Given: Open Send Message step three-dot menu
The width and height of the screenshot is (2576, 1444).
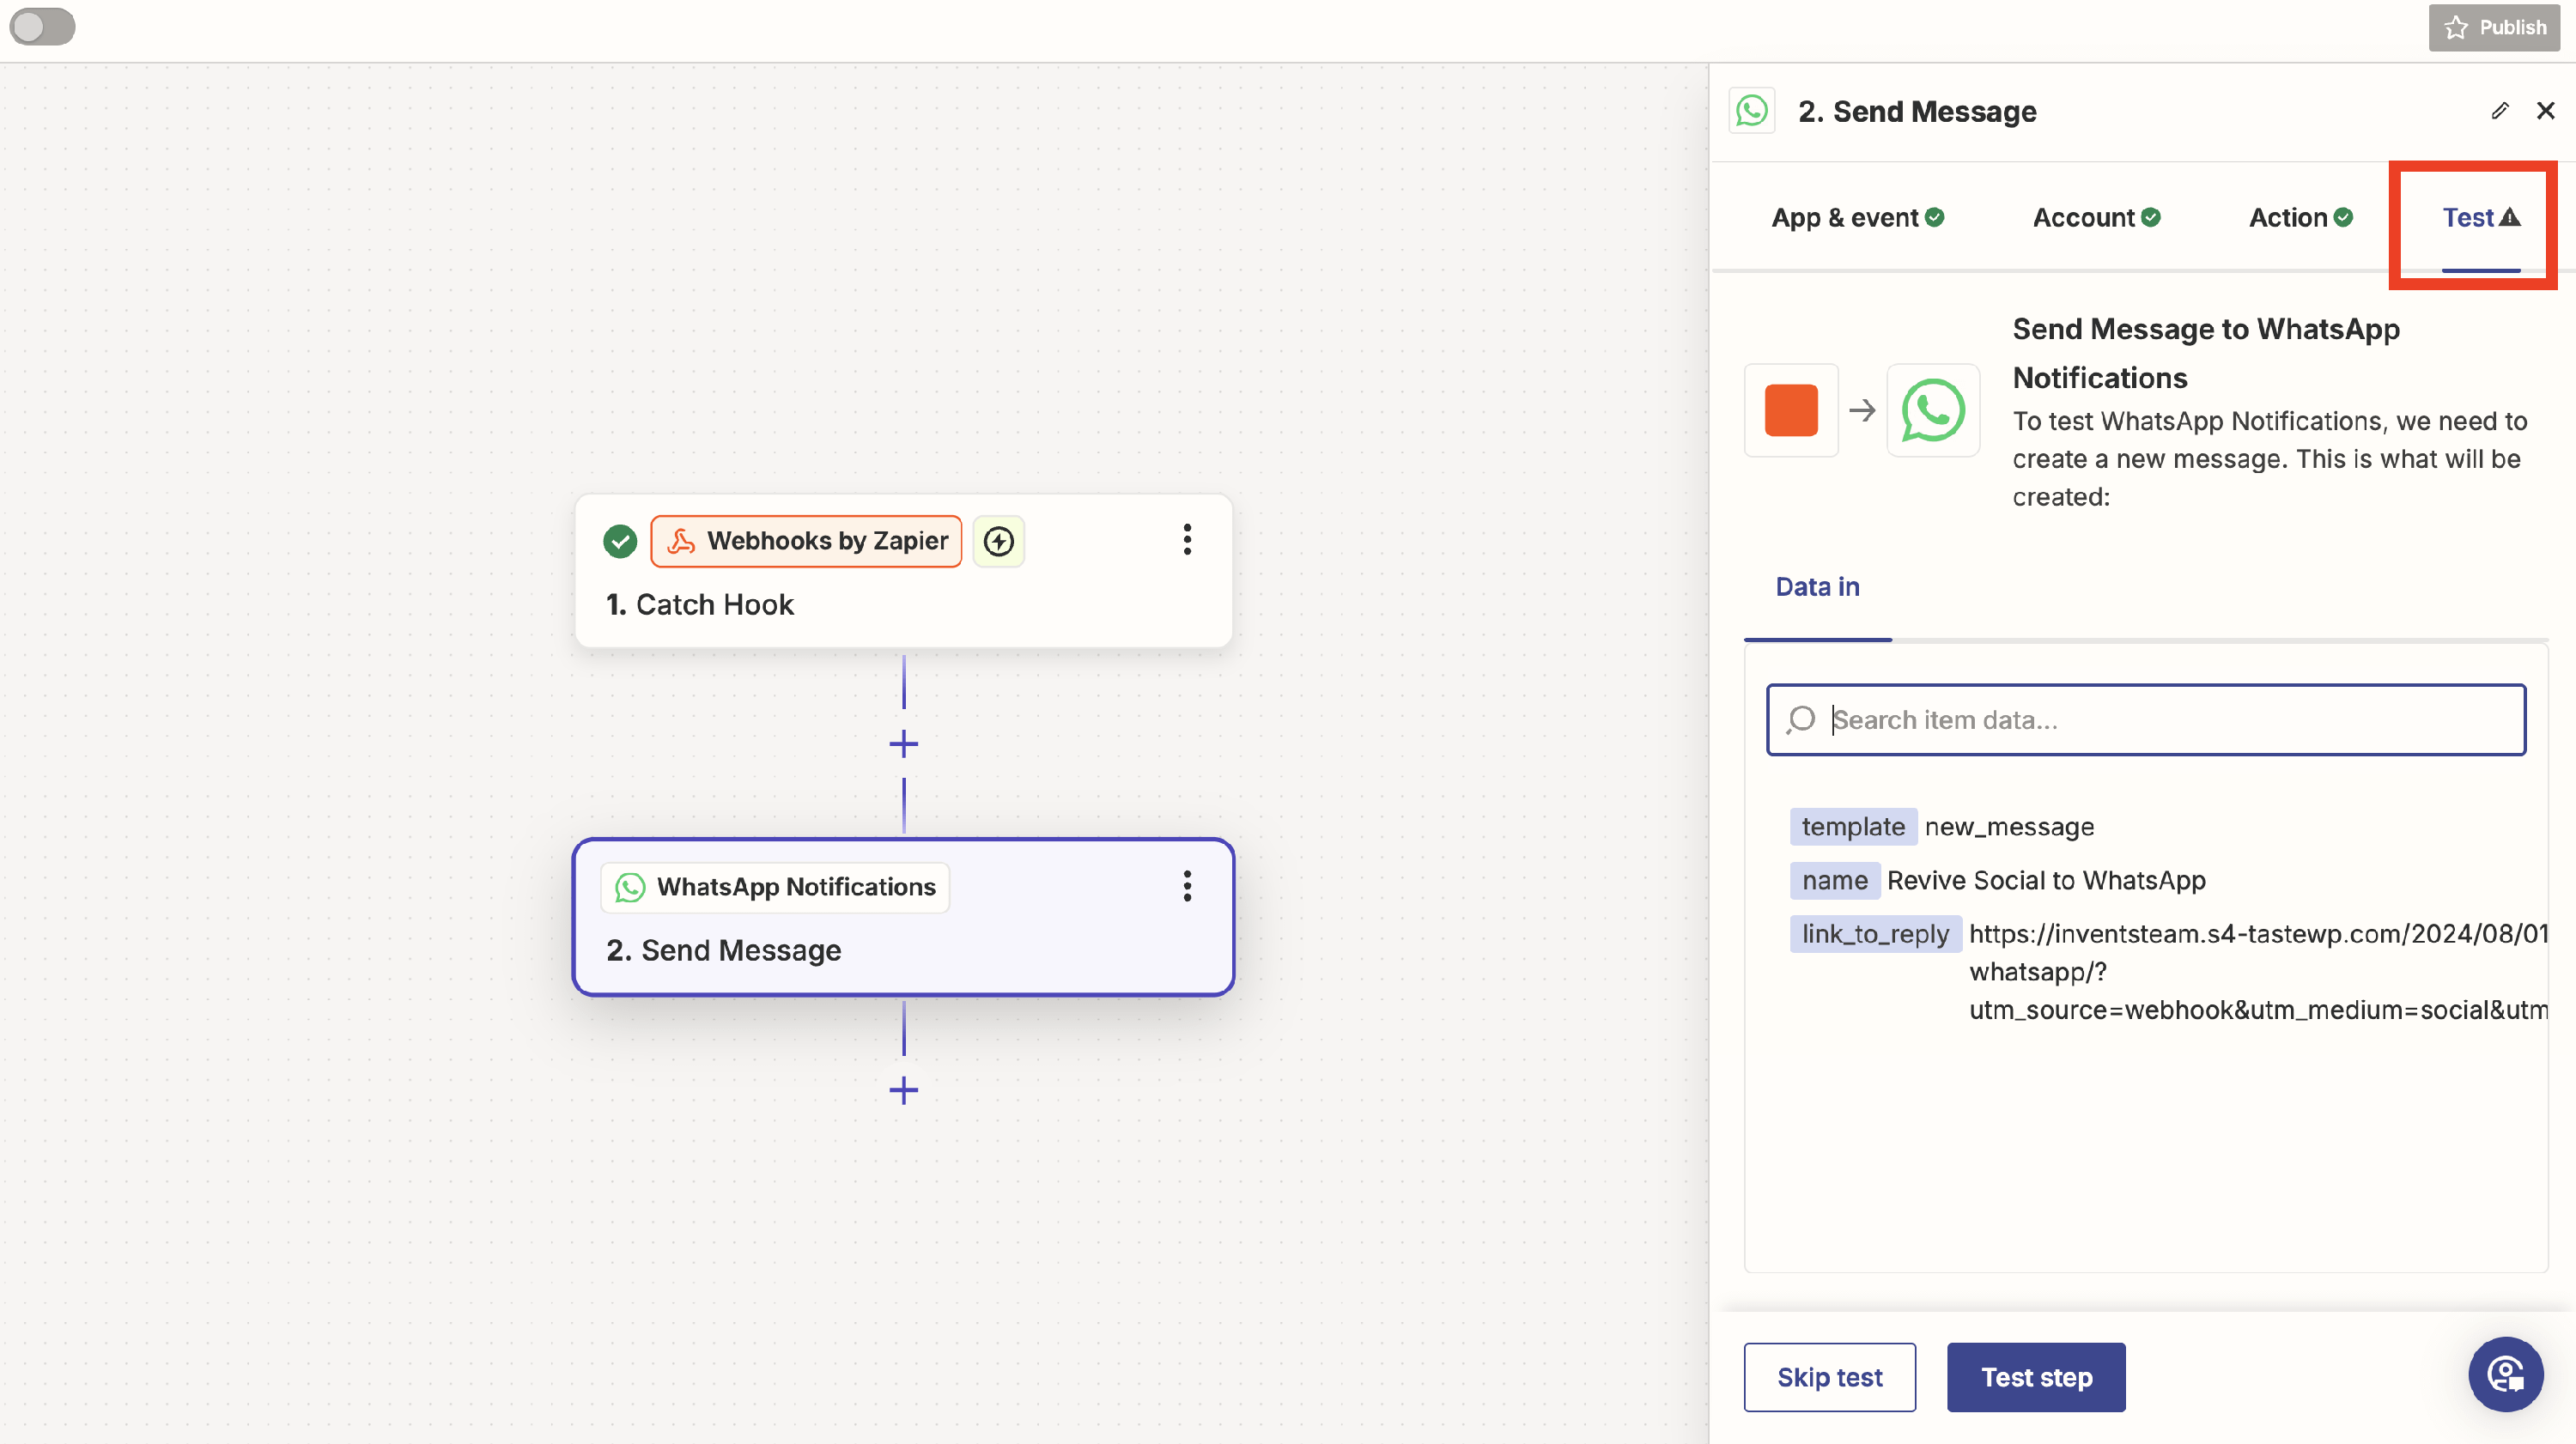Looking at the screenshot, I should click(1187, 886).
